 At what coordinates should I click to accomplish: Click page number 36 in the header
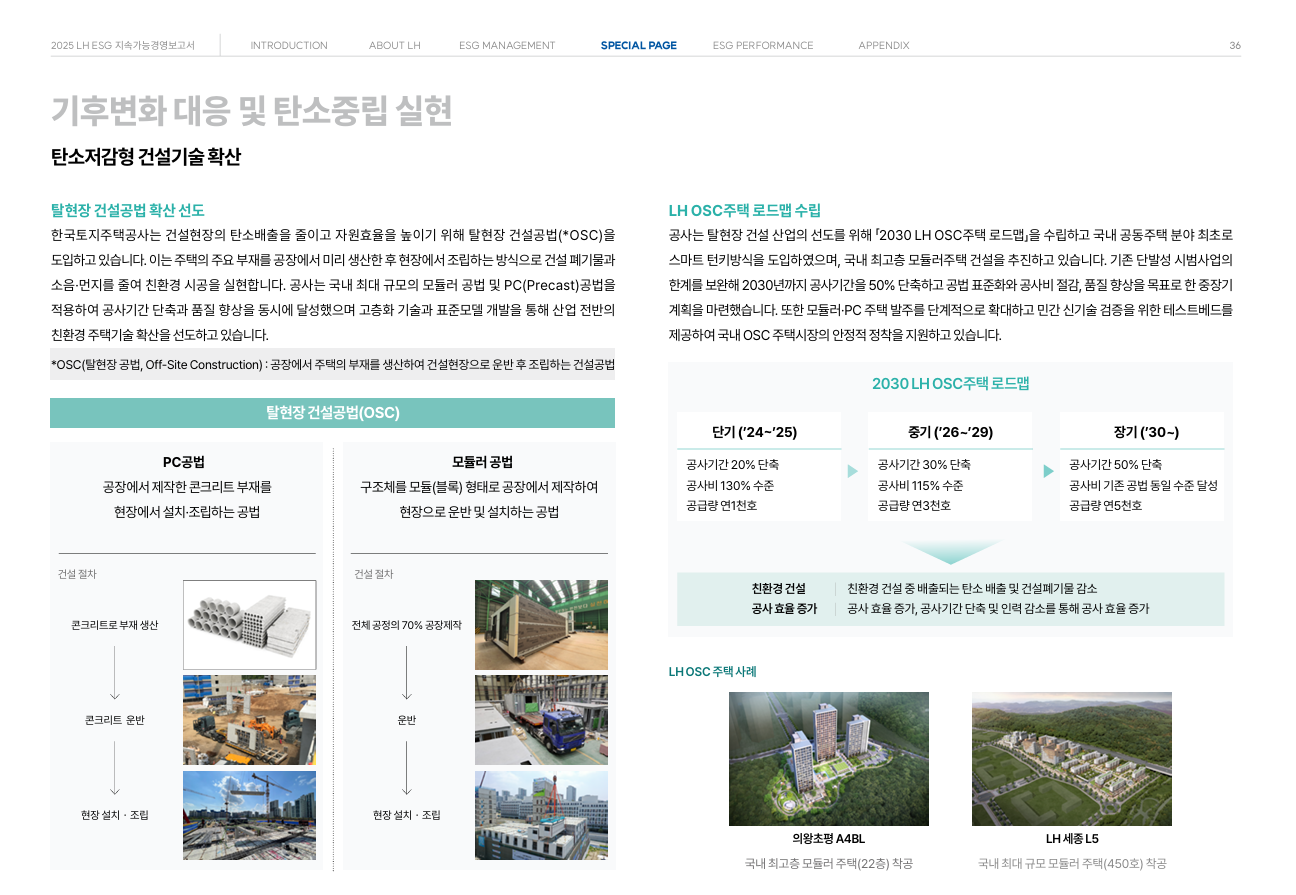(1235, 45)
